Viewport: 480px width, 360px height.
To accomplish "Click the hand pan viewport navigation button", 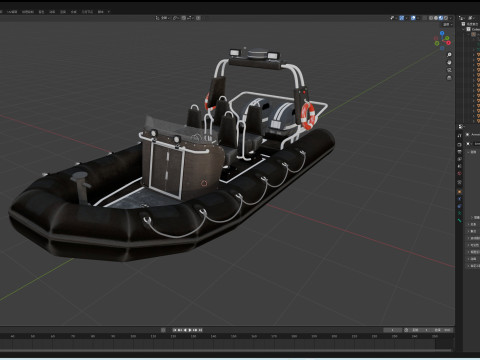I will click(x=449, y=62).
